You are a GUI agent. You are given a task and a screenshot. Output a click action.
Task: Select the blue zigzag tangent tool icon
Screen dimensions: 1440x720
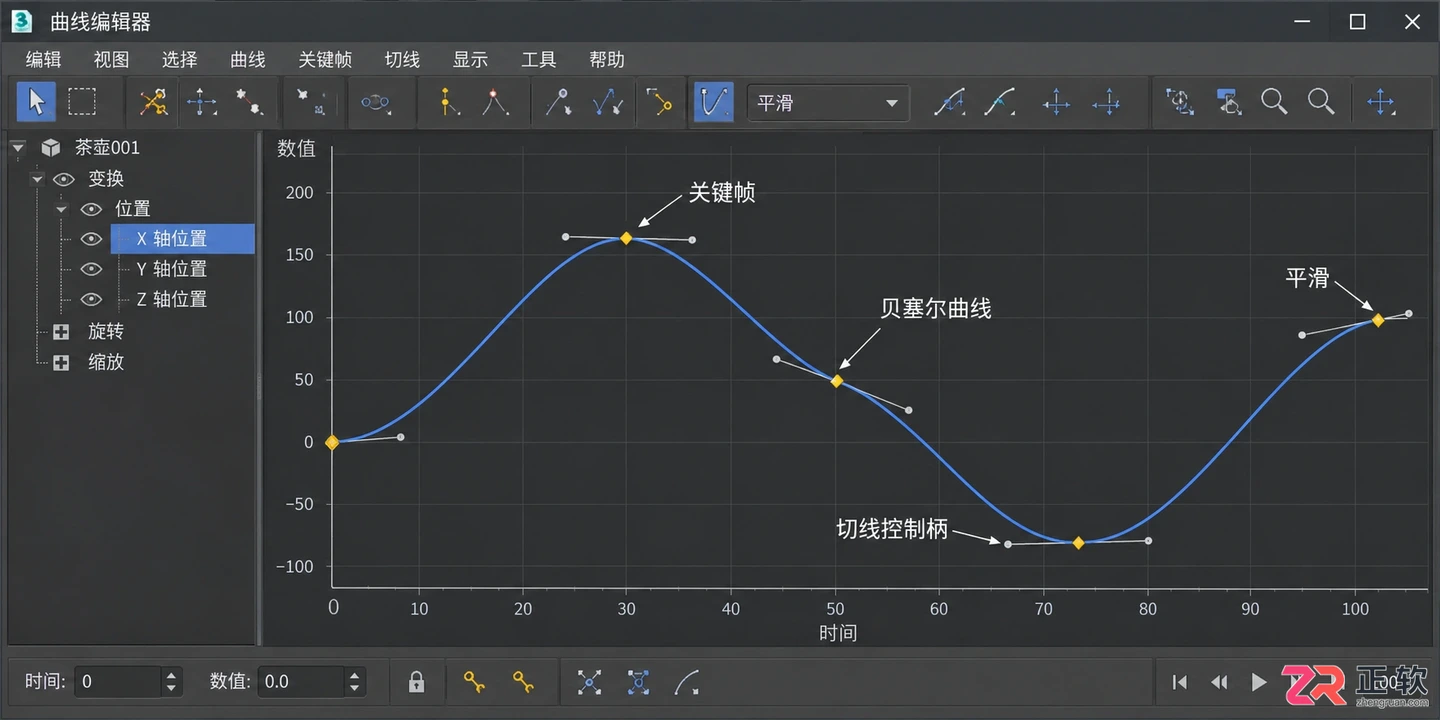607,102
